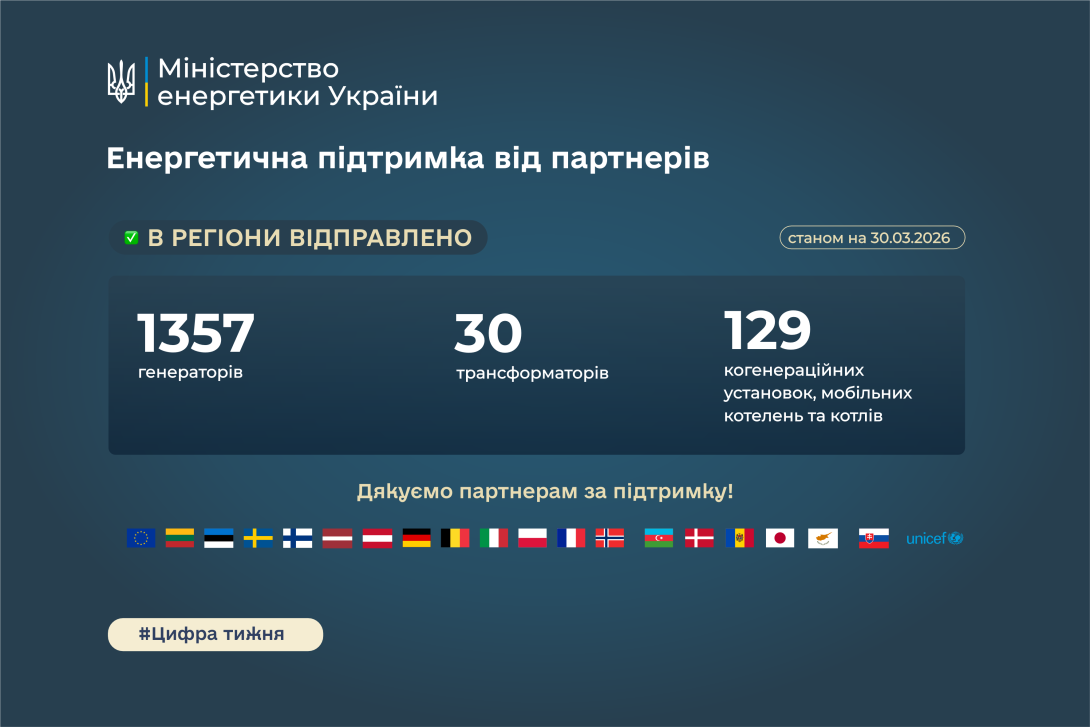1090x727 pixels.
Task: Select the Slovak flag
Action: click(x=873, y=538)
